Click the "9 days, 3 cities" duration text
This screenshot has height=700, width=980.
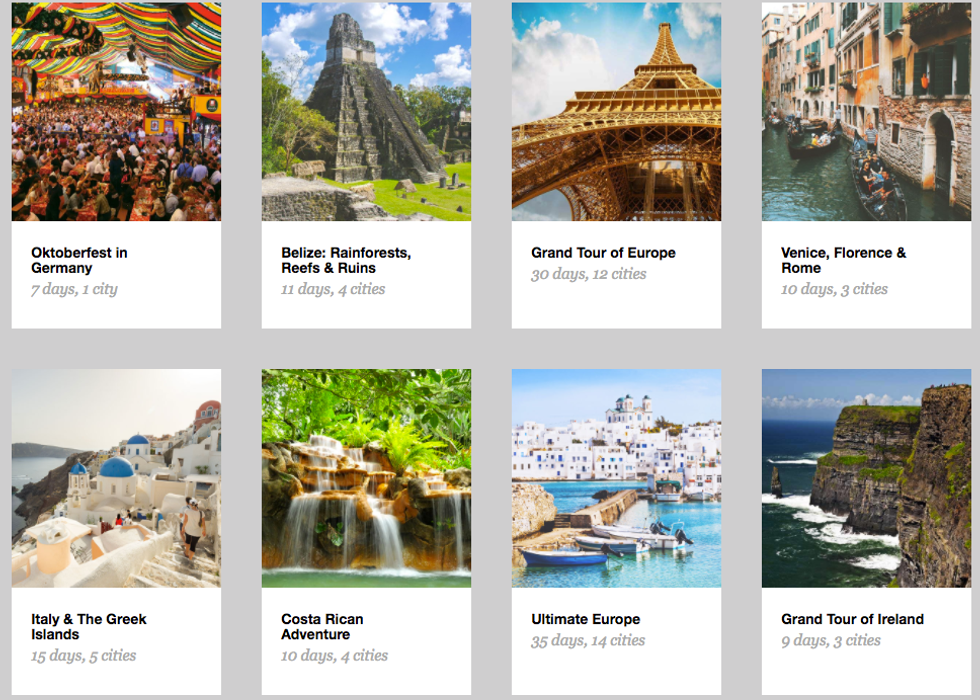(x=831, y=640)
